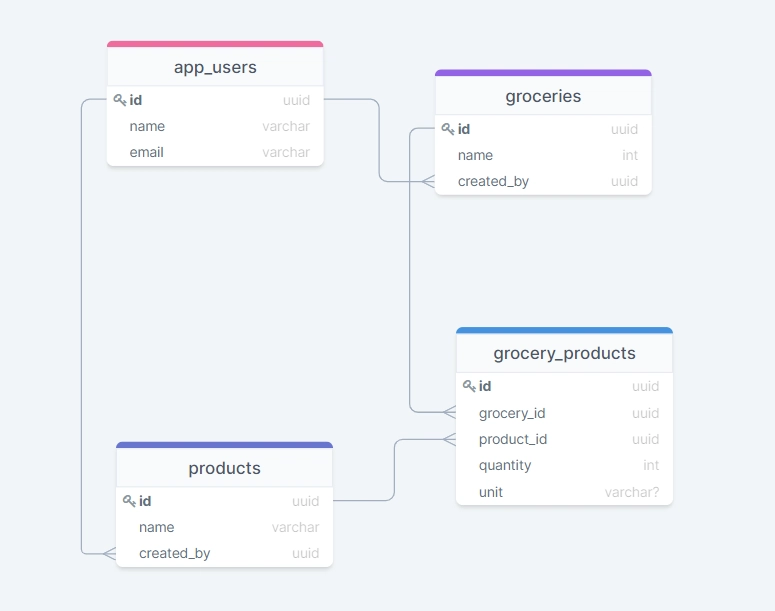This screenshot has width=775, height=611.
Task: Select the grocery_products table header
Action: point(564,353)
